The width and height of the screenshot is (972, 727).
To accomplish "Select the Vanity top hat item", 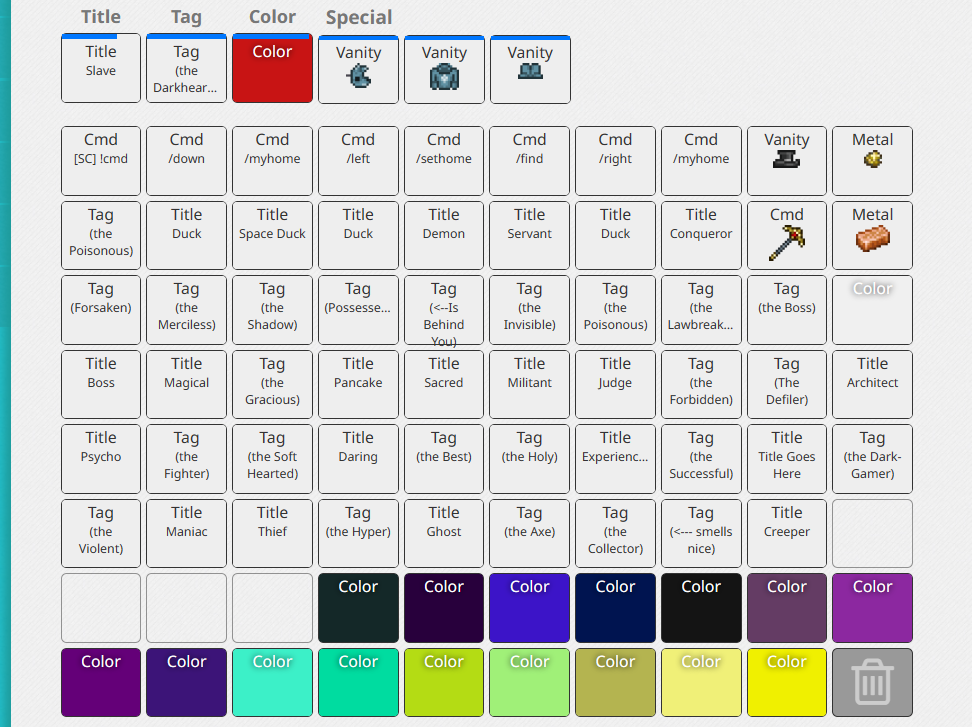I will [x=787, y=161].
